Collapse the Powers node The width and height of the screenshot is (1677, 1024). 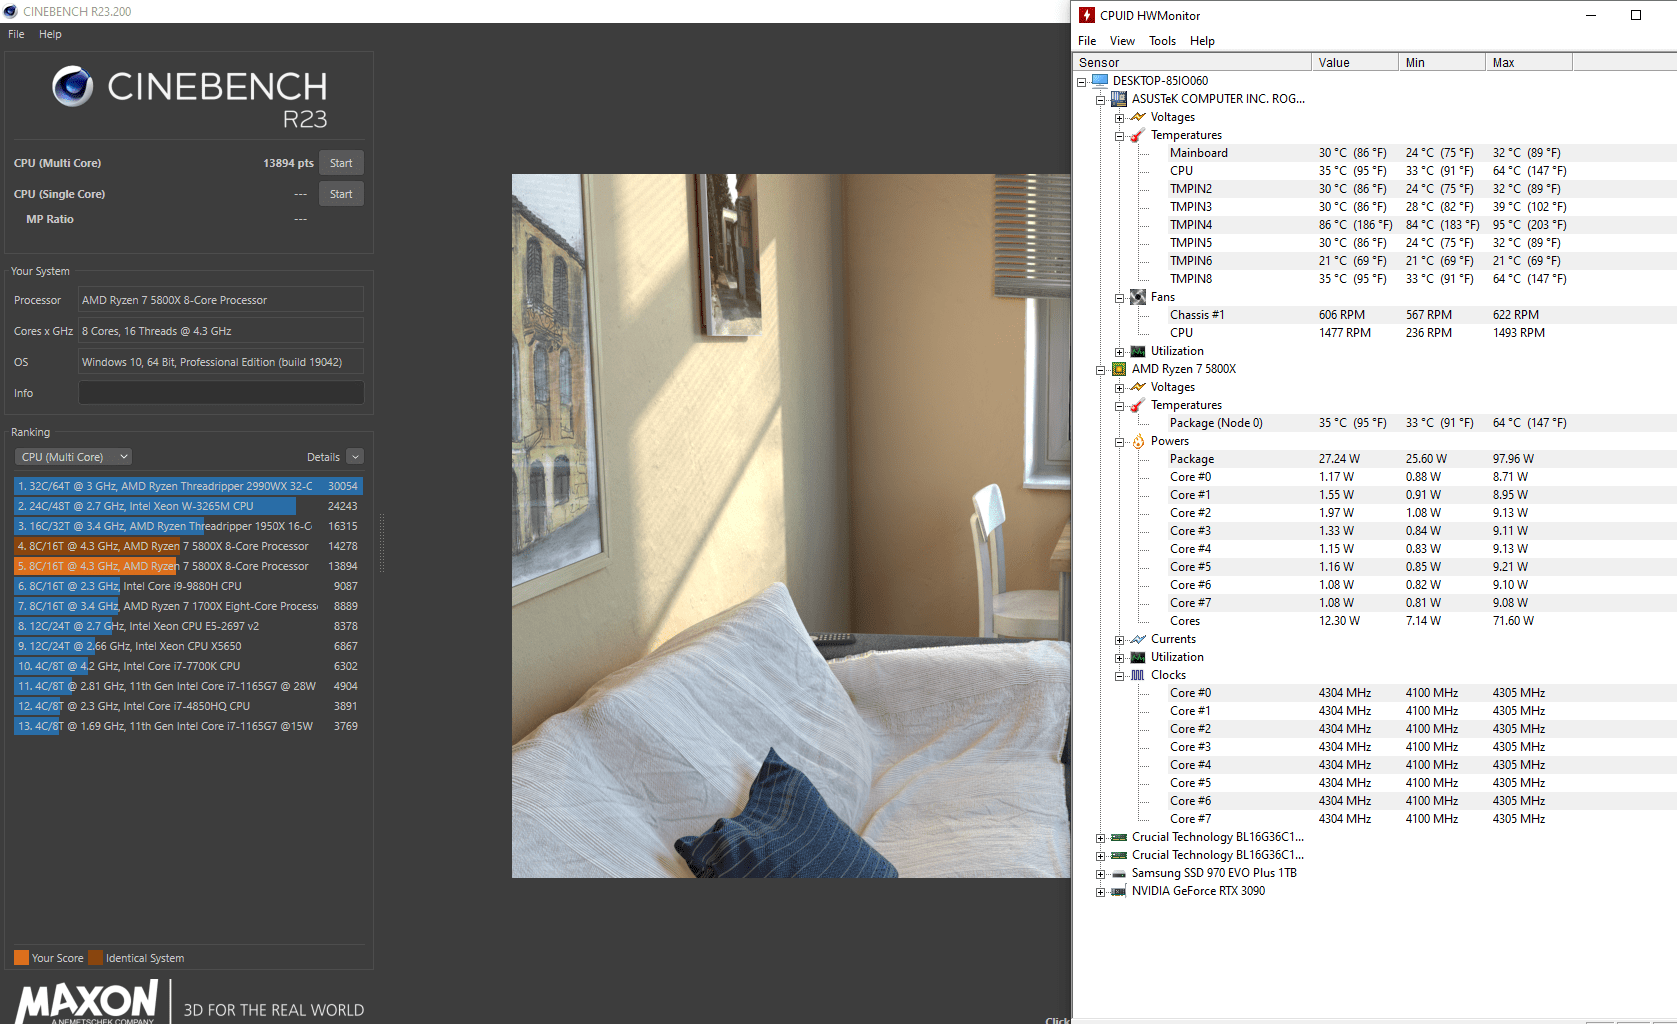pyautogui.click(x=1119, y=442)
